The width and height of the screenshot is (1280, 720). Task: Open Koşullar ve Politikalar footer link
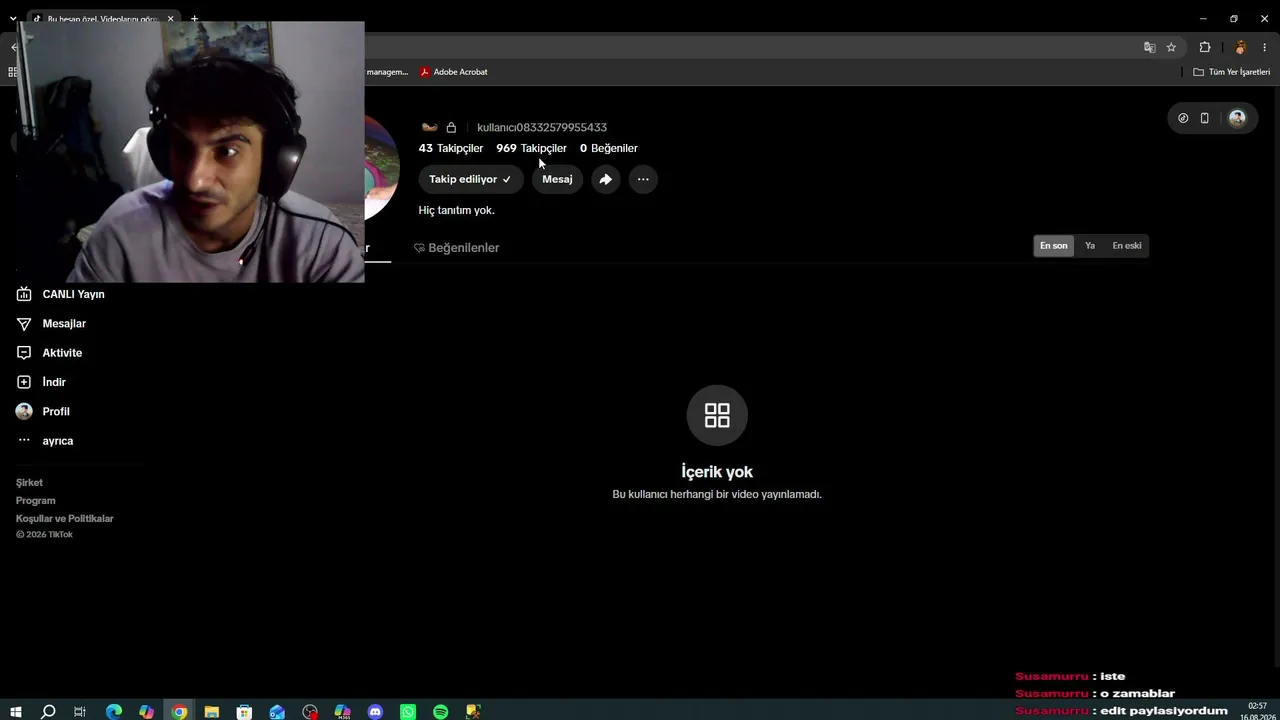click(65, 519)
